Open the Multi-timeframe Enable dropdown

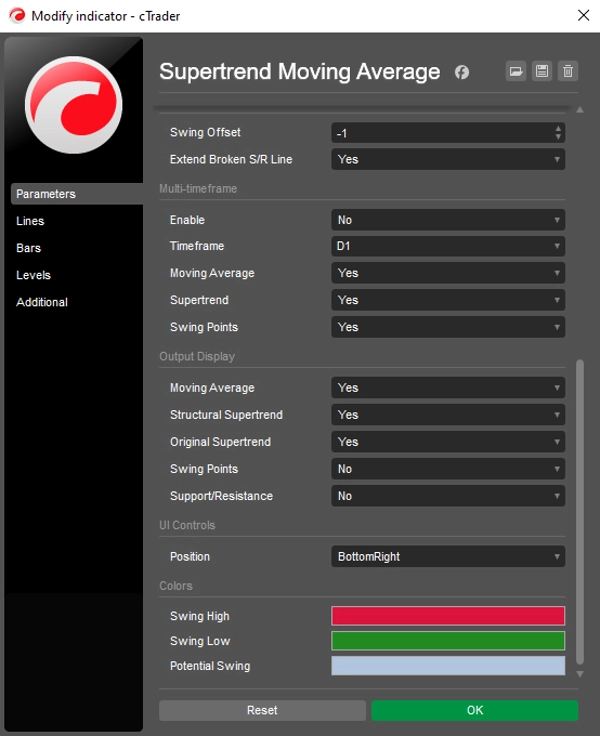pyautogui.click(x=448, y=220)
